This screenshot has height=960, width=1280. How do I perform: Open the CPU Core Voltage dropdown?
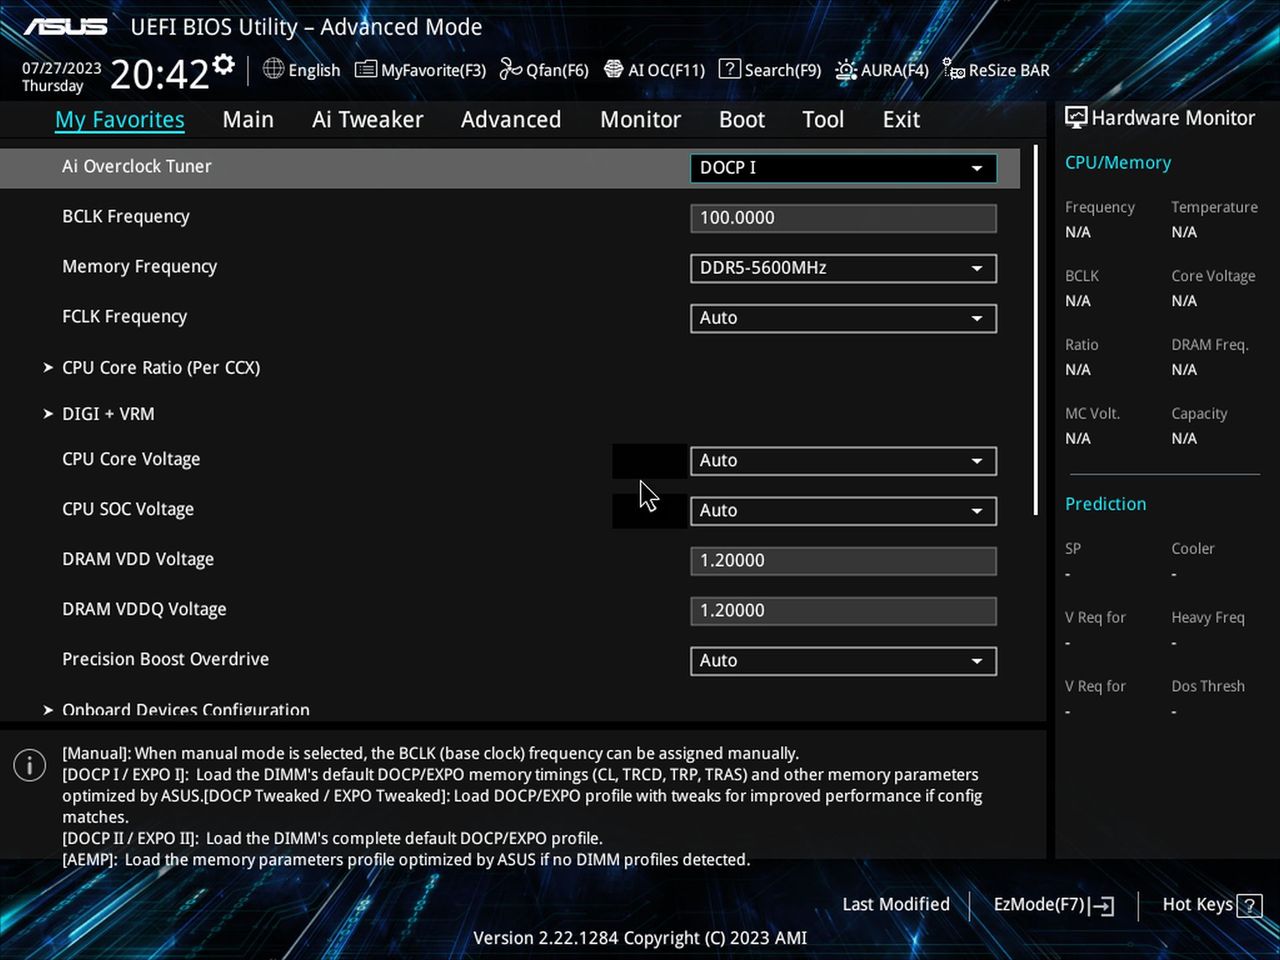[843, 461]
